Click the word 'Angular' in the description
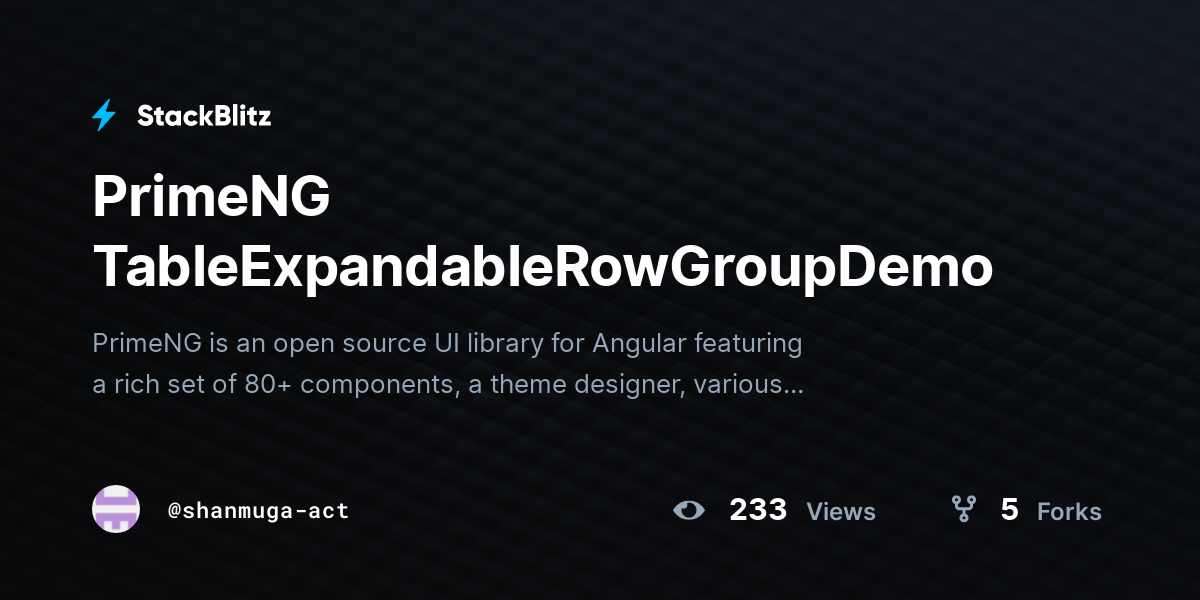Viewport: 1200px width, 600px height. [x=639, y=344]
